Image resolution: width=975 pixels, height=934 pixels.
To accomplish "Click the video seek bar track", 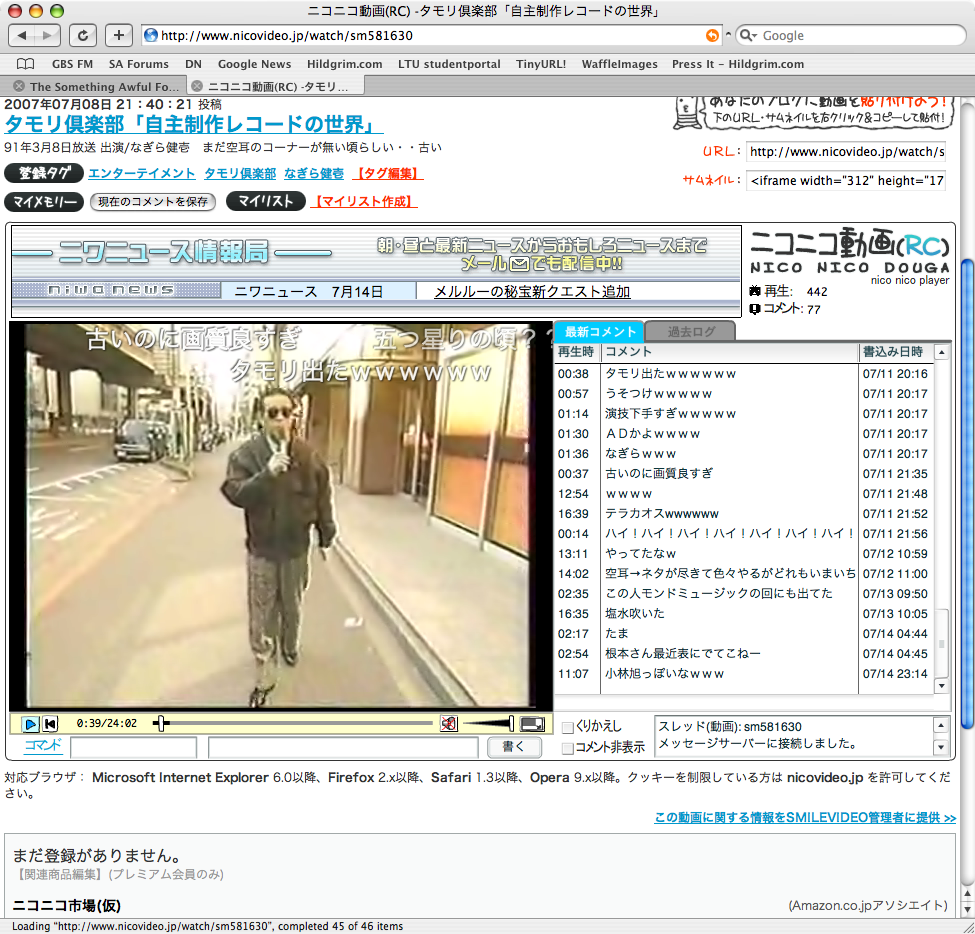I will tap(300, 724).
